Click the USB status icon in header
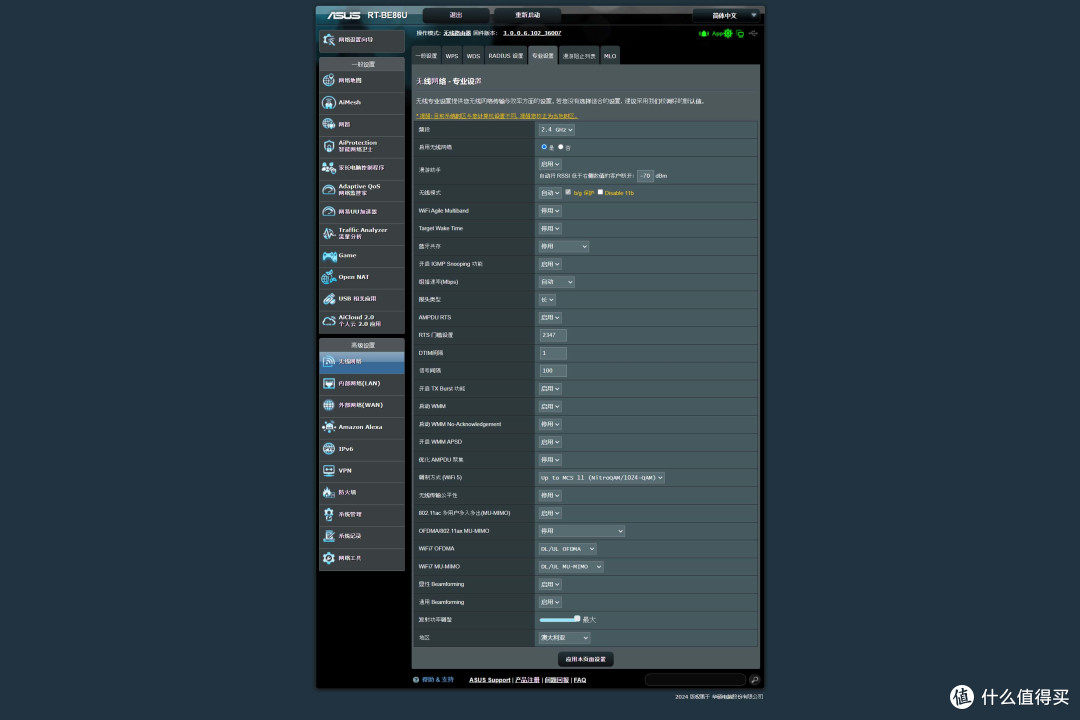 754,33
